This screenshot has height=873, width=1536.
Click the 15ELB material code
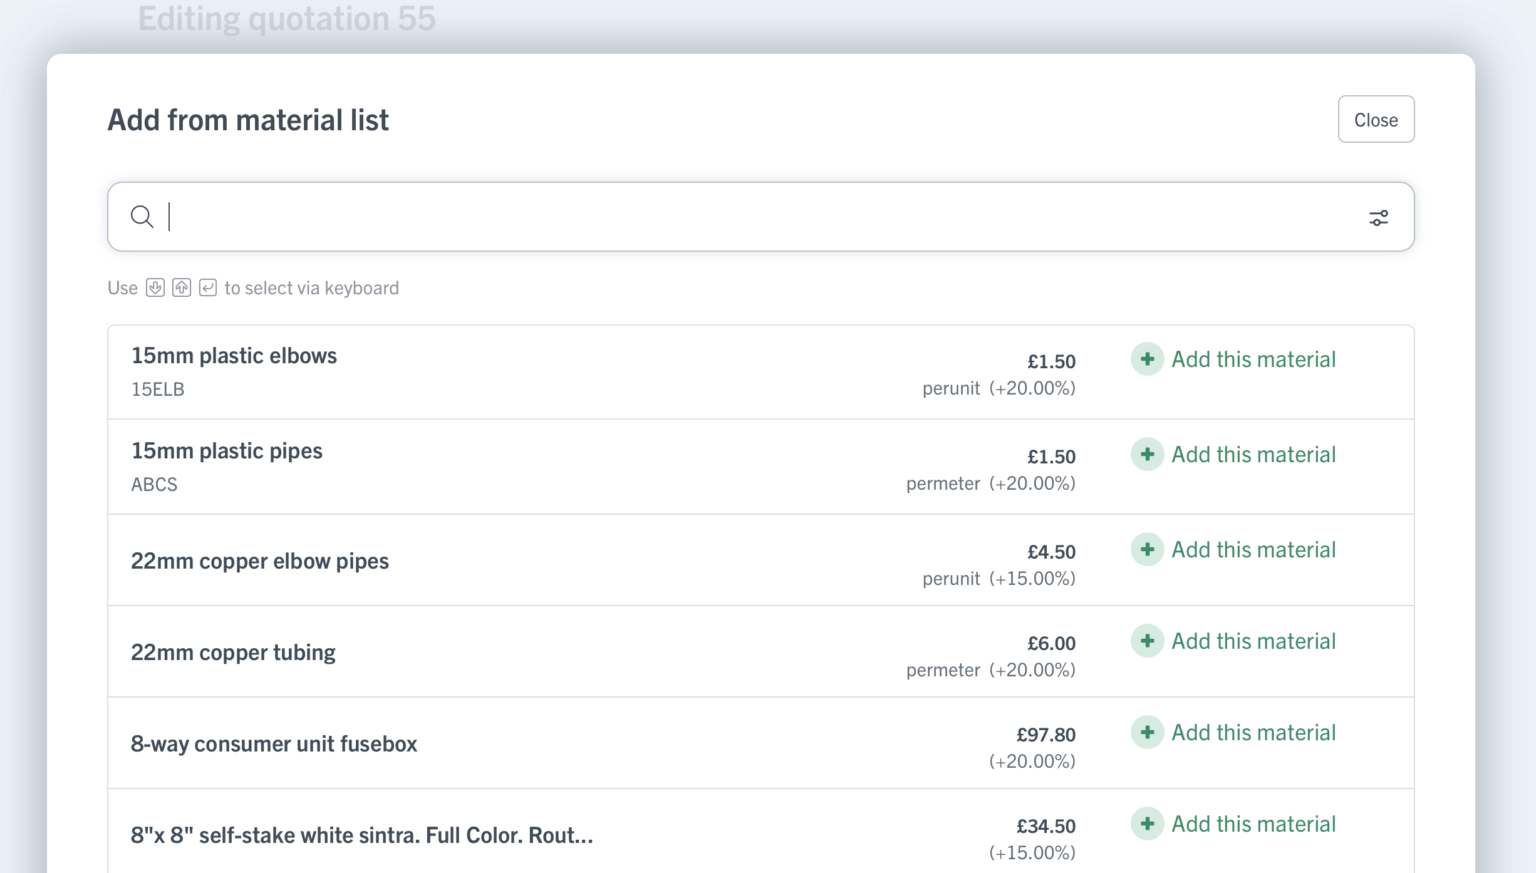[x=158, y=389]
